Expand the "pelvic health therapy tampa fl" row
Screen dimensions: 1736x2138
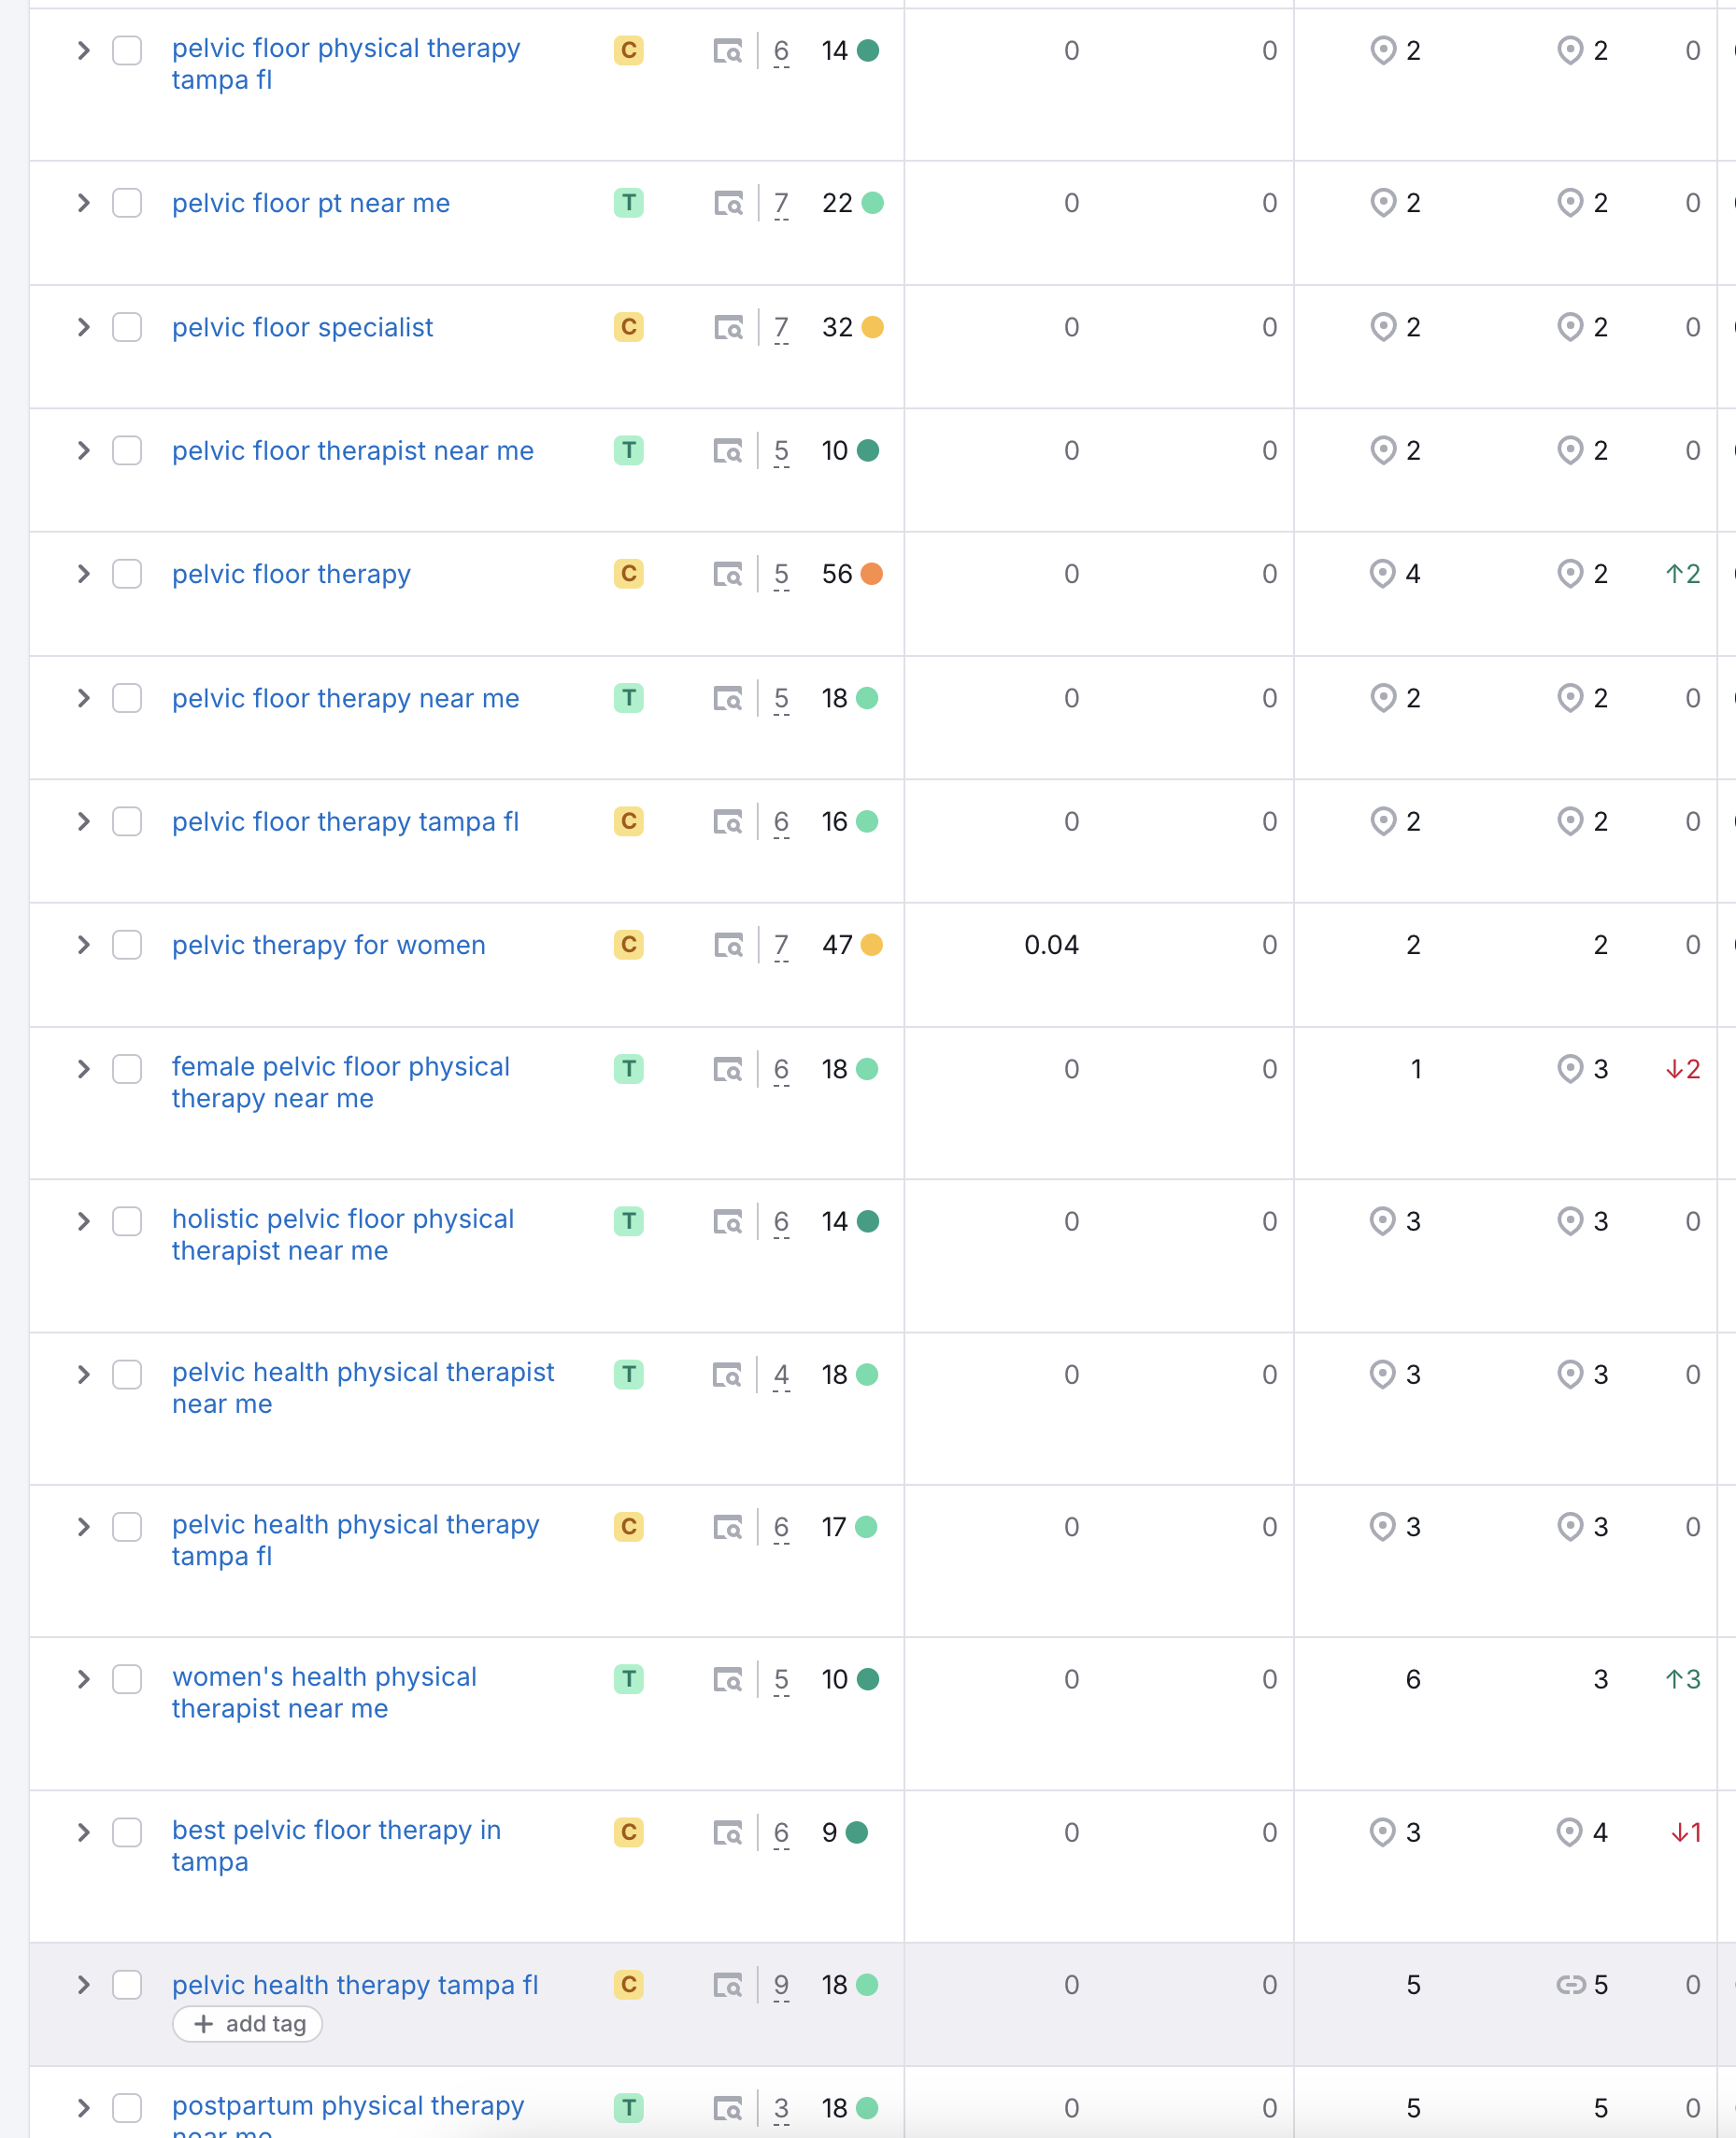[x=84, y=1985]
